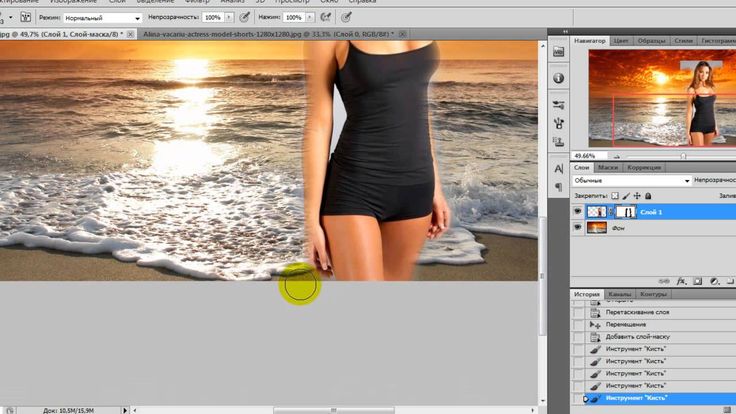Open the Brush Presets dock icon
736x414 pixels.
(x=559, y=105)
